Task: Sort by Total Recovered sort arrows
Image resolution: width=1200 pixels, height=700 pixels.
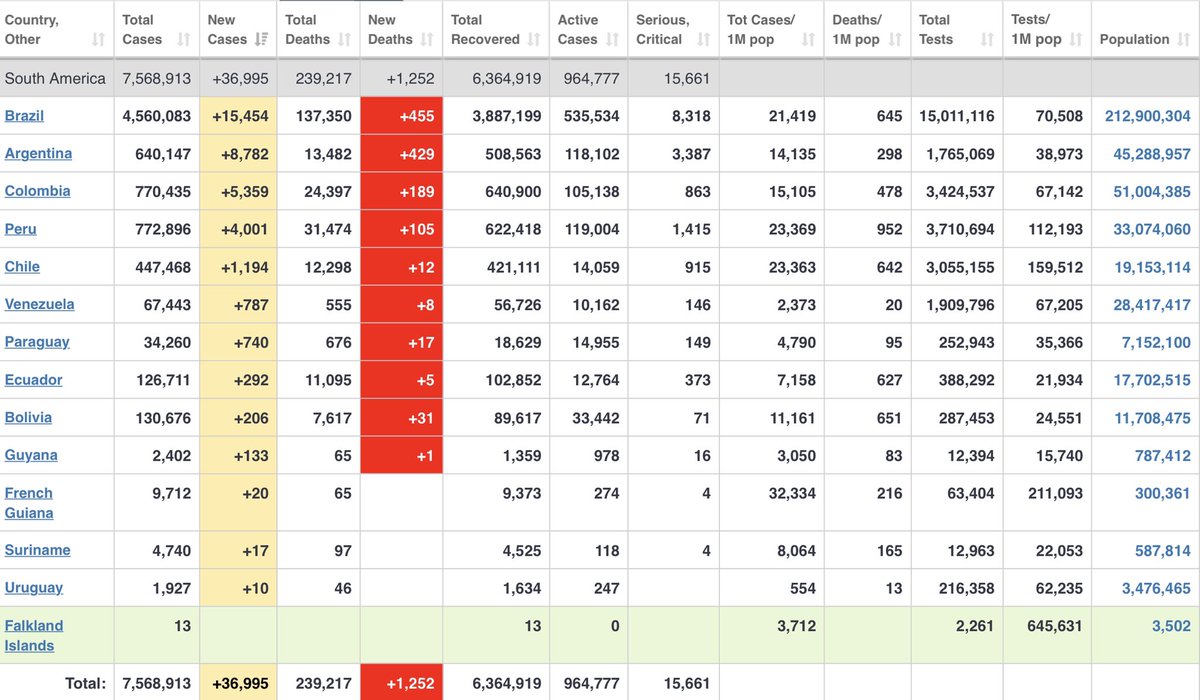Action: [x=534, y=40]
